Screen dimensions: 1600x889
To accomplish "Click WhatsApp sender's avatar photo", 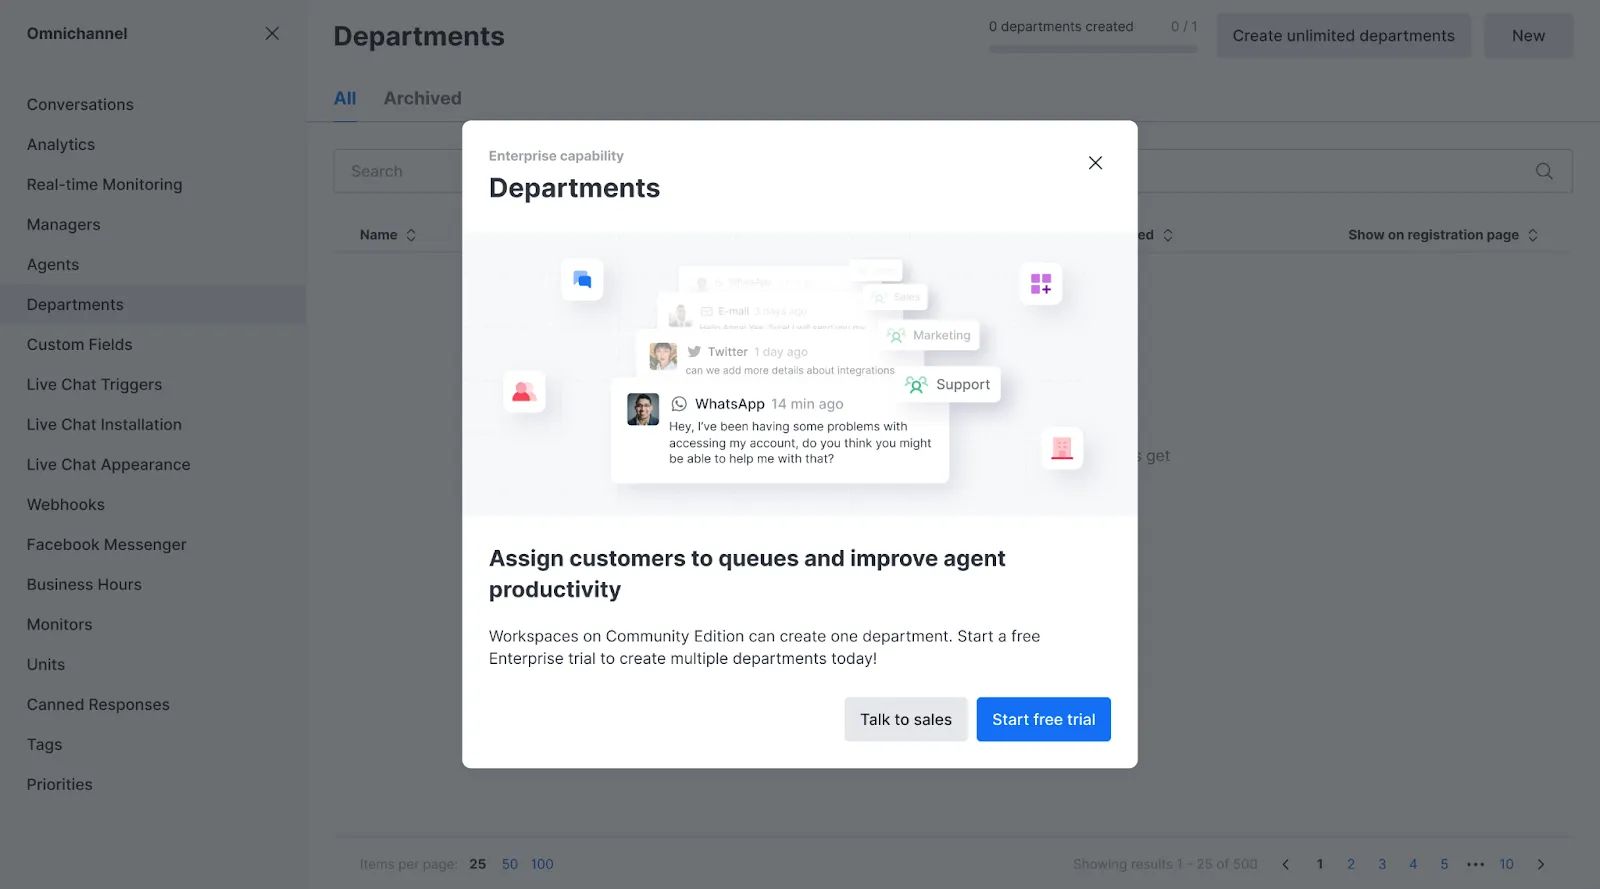I will point(643,409).
